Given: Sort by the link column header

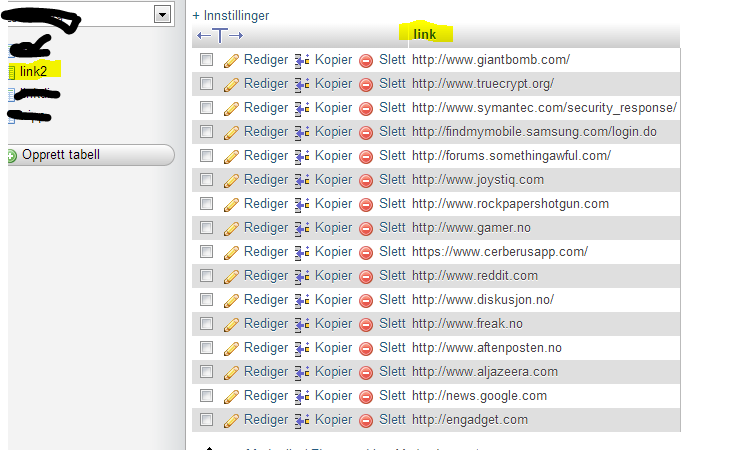Looking at the screenshot, I should tap(424, 34).
